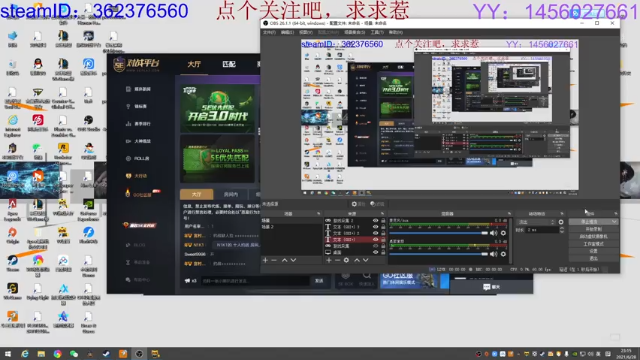640x360 pixels.
Task: Toggle visibility eye of the highlighted red text source
Action: (x=375, y=240)
